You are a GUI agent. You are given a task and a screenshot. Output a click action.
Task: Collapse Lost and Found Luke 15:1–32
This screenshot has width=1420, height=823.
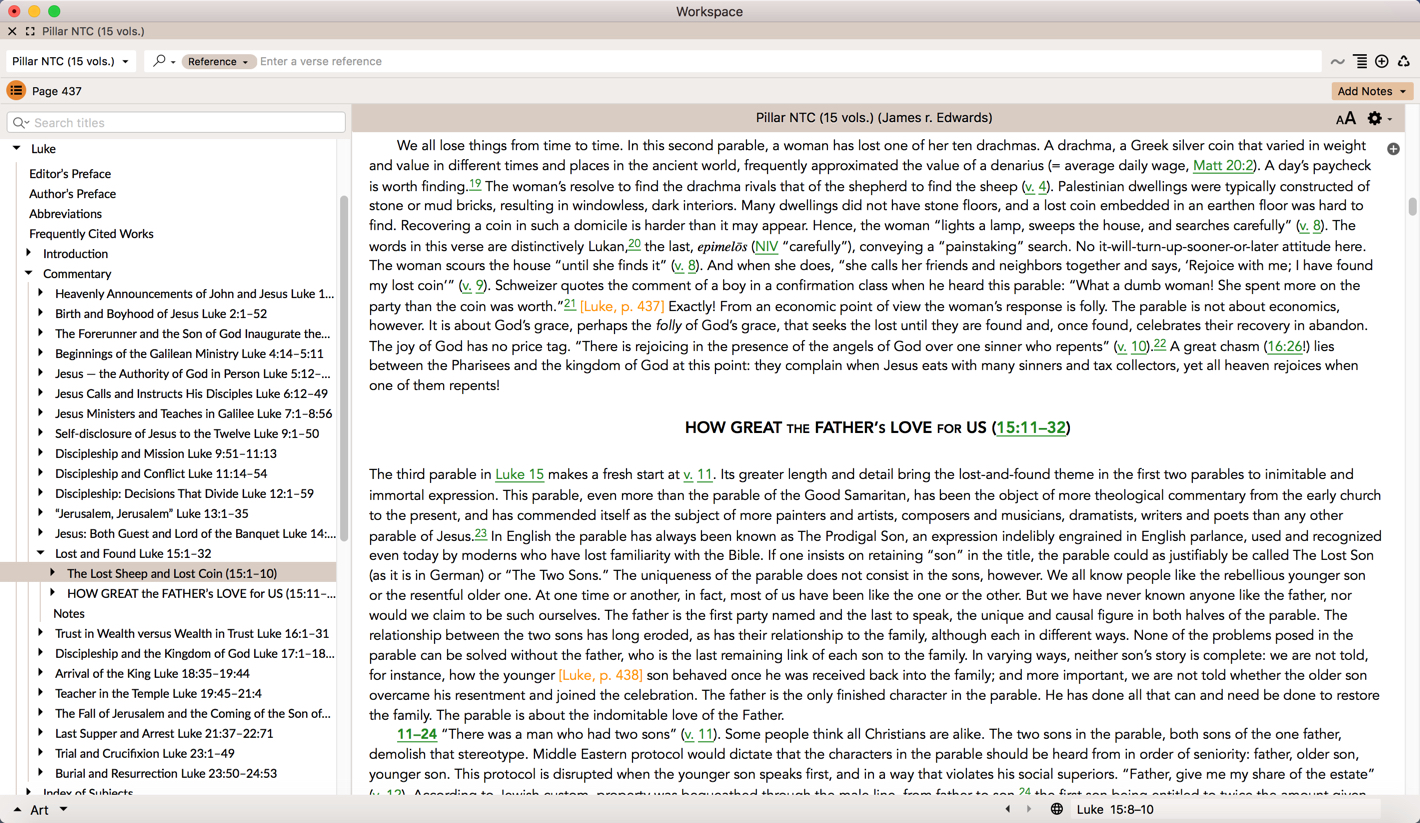click(41, 553)
